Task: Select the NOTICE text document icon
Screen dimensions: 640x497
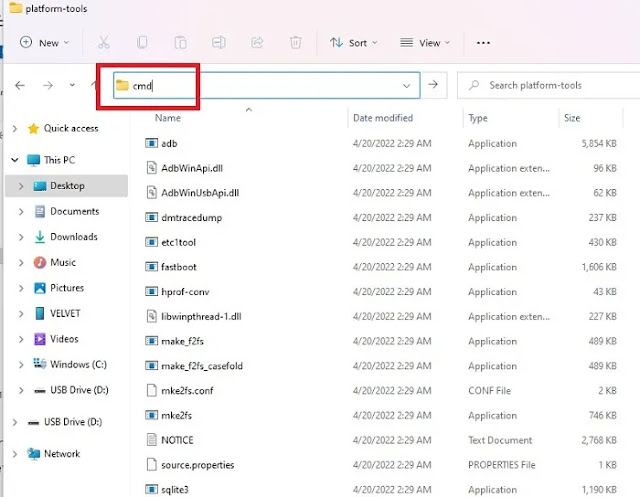Action: pos(151,440)
